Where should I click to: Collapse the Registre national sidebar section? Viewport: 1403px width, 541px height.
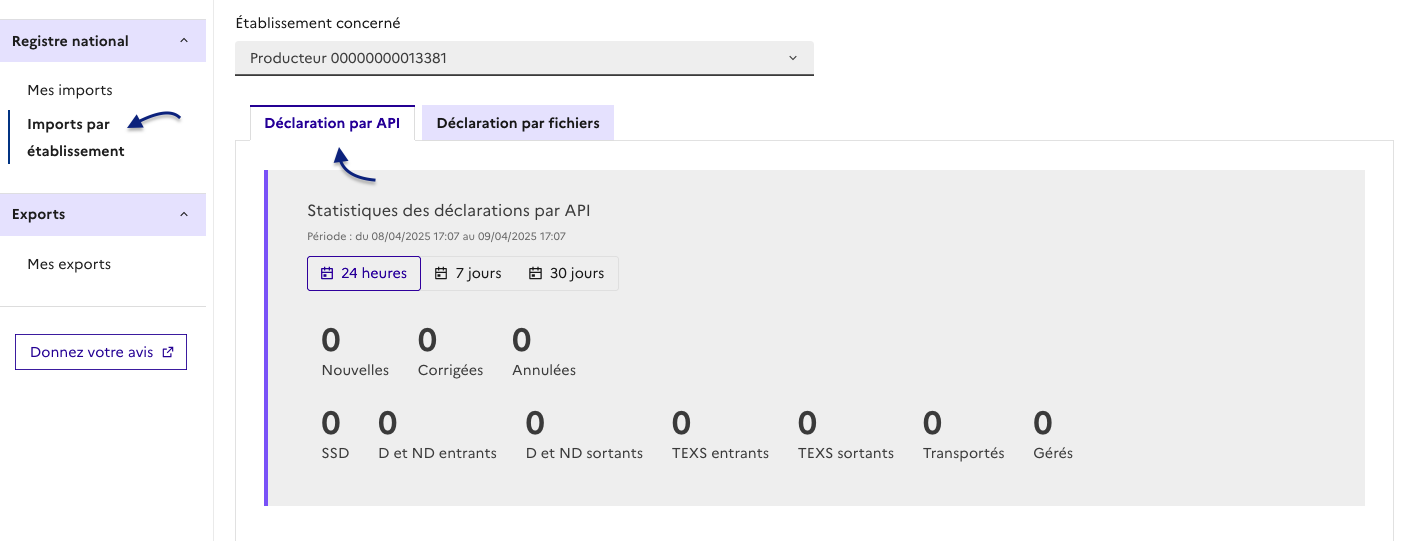point(183,41)
